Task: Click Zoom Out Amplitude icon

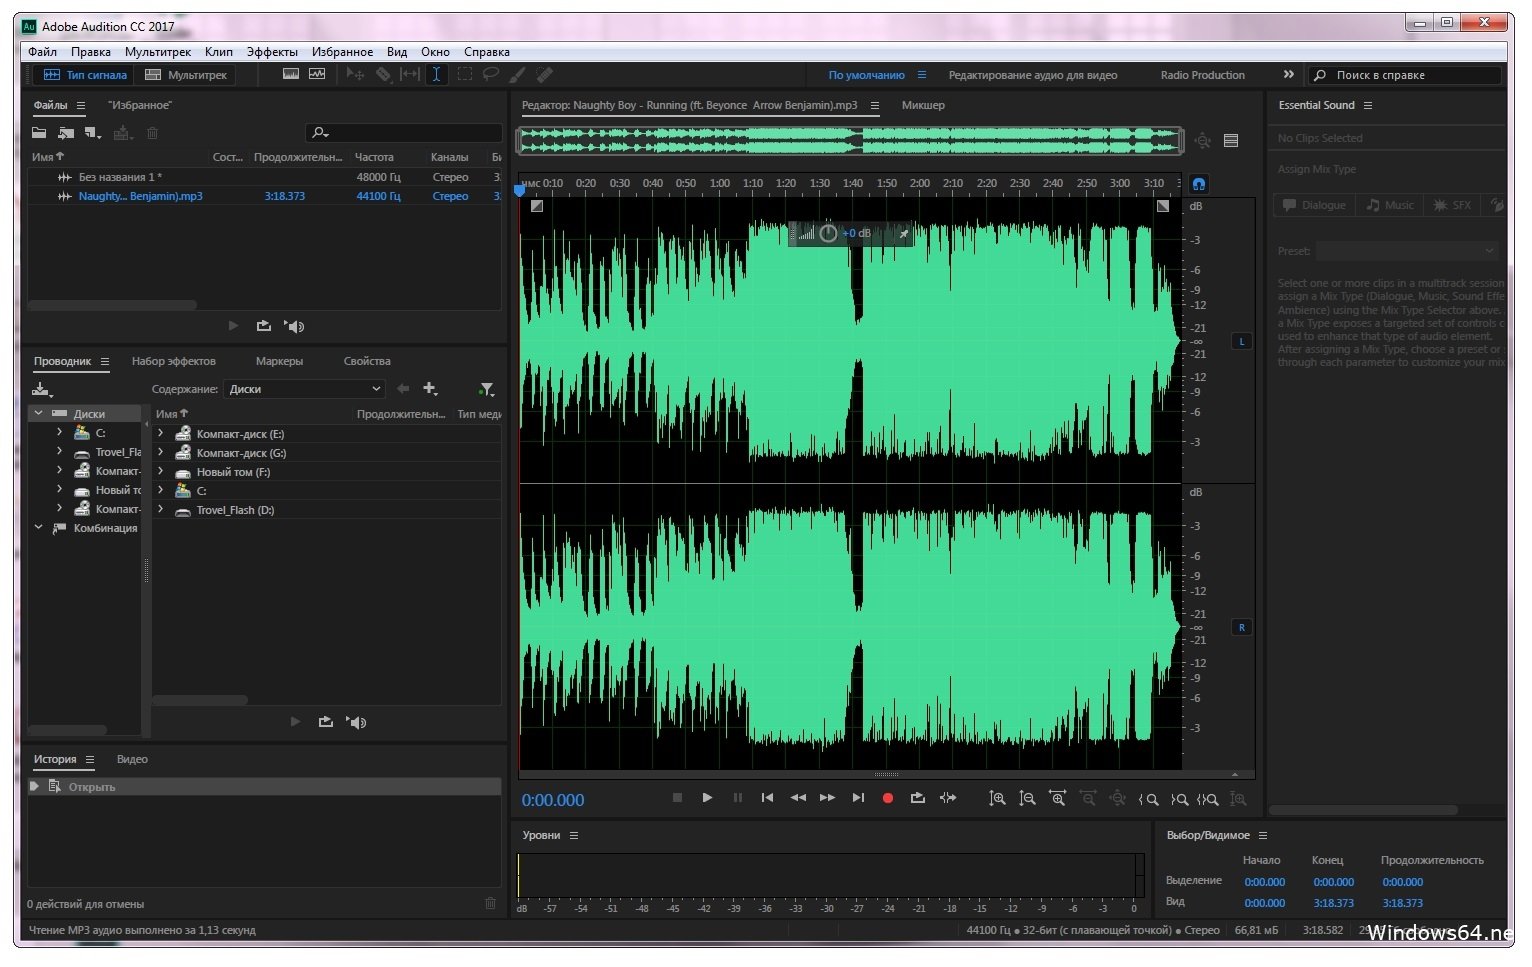Action: pyautogui.click(x=1027, y=799)
